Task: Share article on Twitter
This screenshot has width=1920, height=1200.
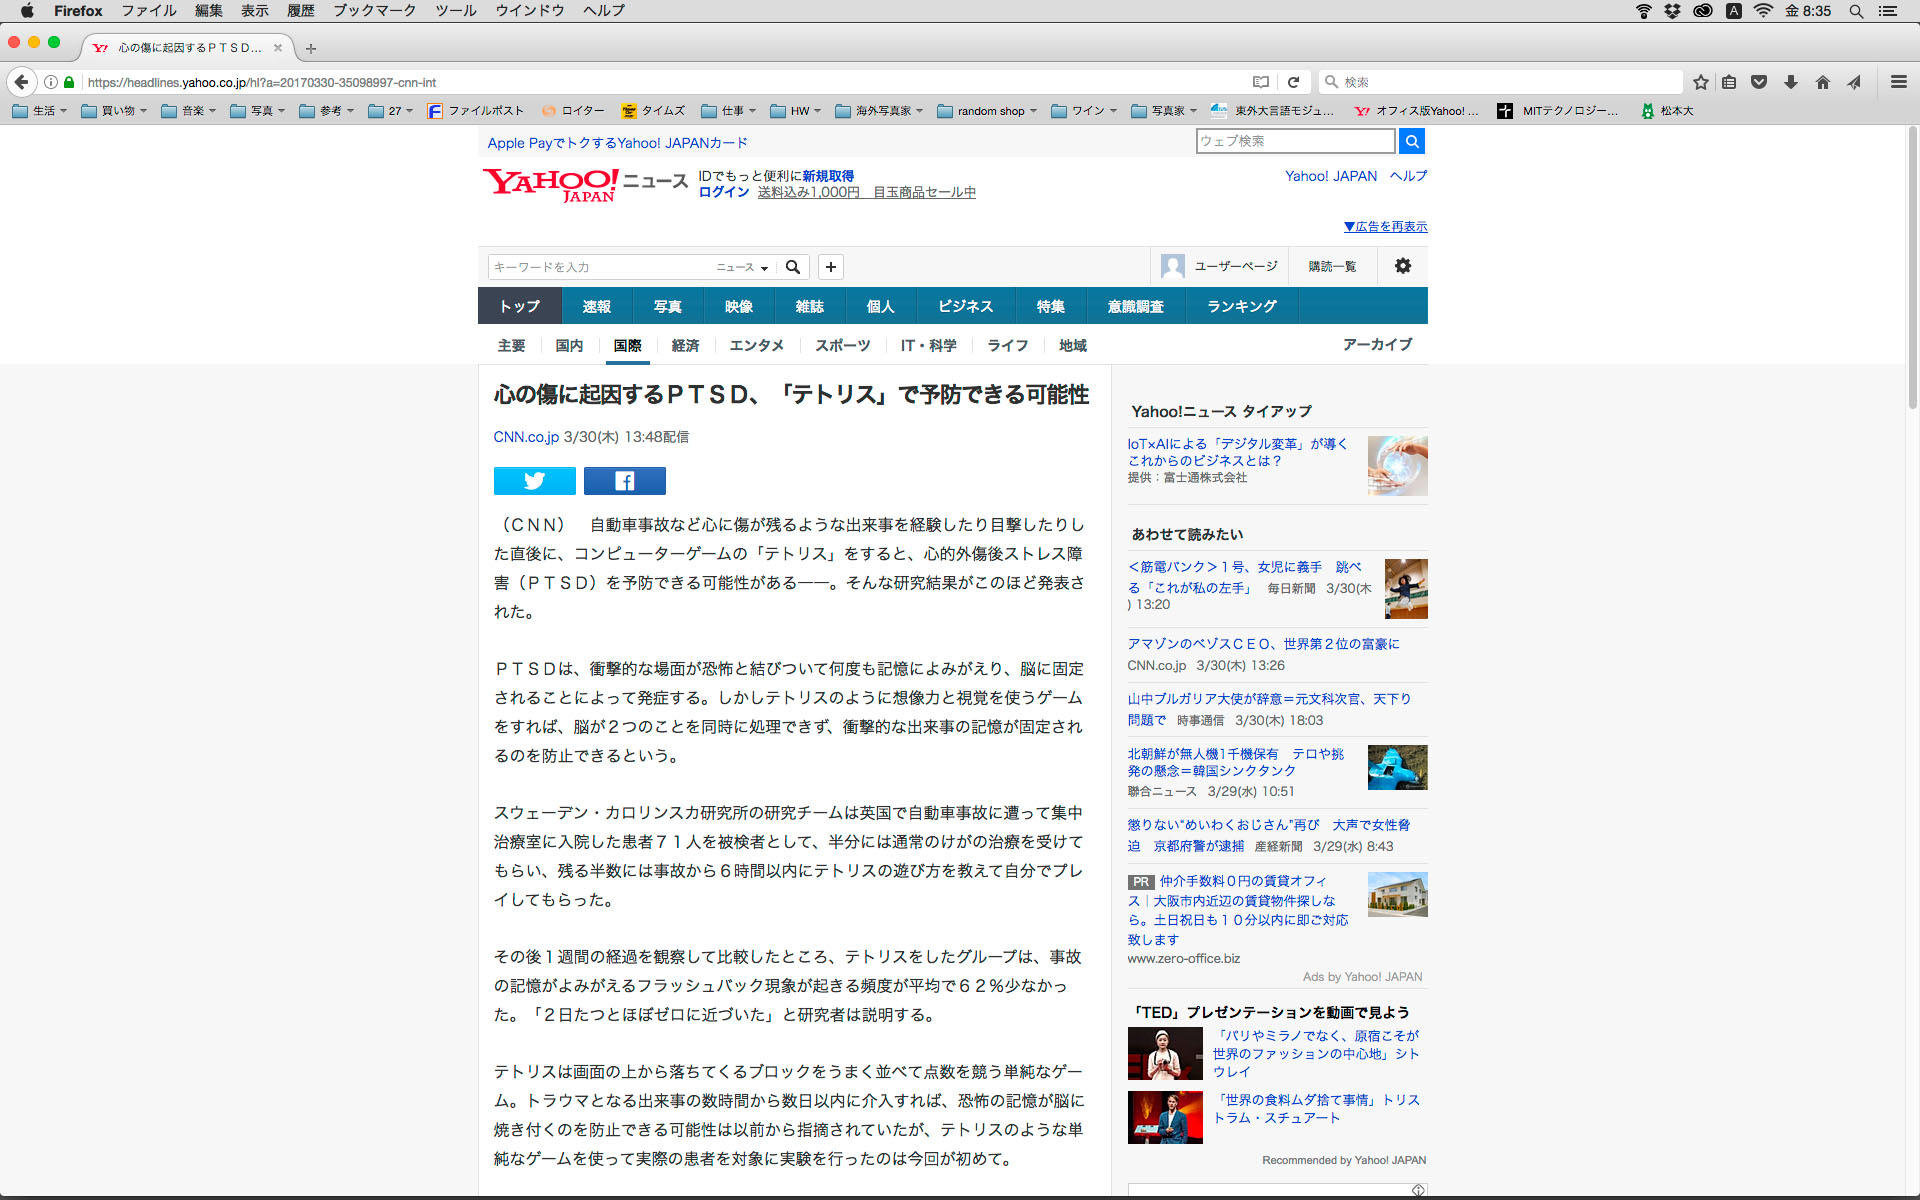Action: (x=534, y=481)
